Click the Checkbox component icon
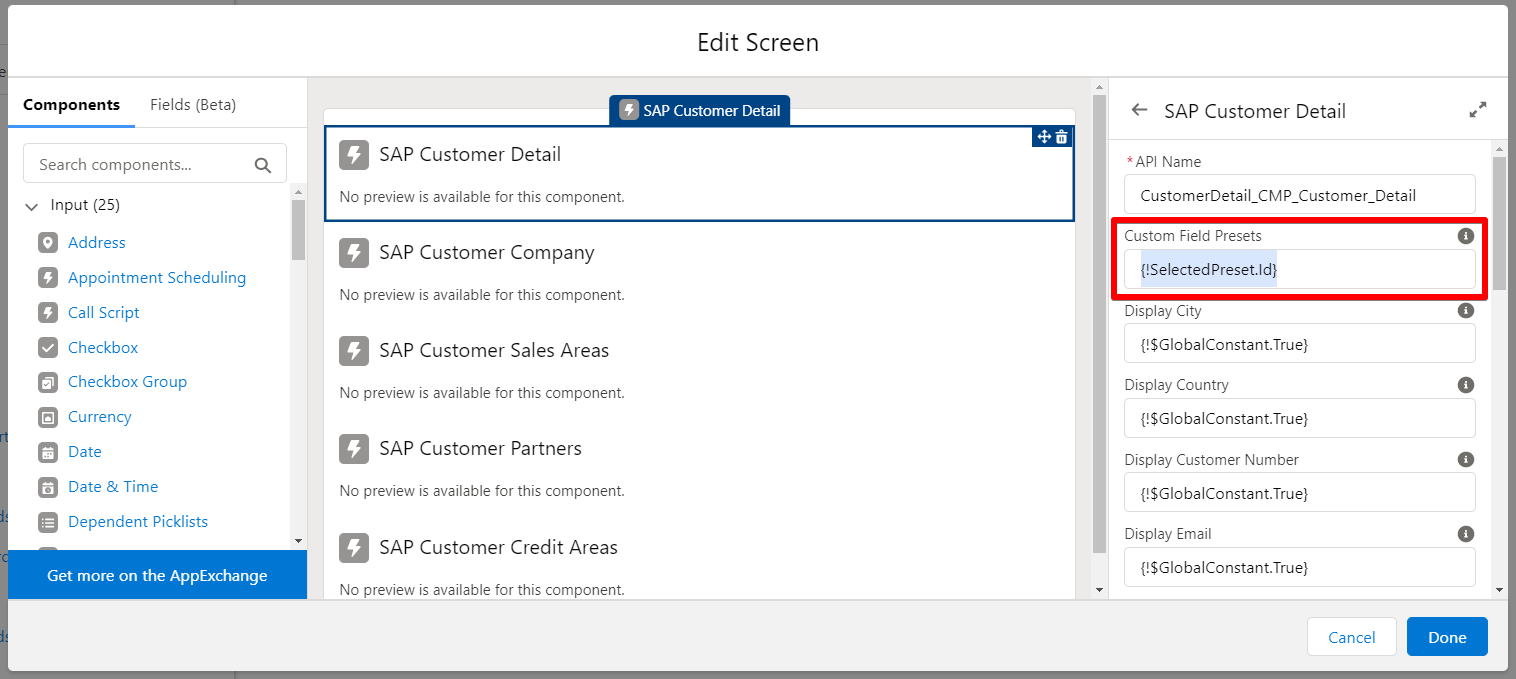 48,348
